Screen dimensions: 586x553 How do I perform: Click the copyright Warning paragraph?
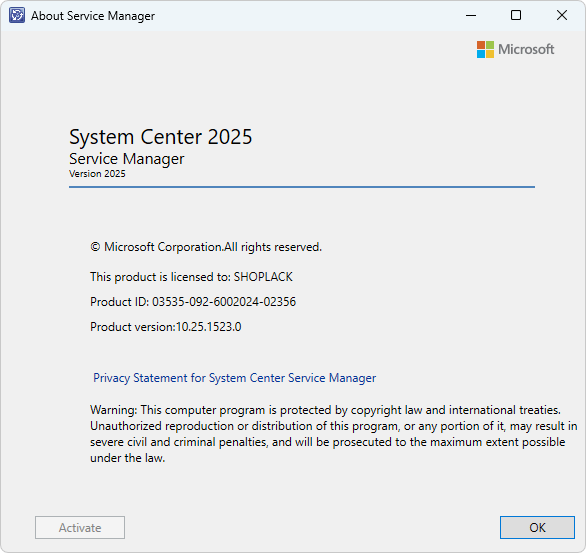(333, 434)
